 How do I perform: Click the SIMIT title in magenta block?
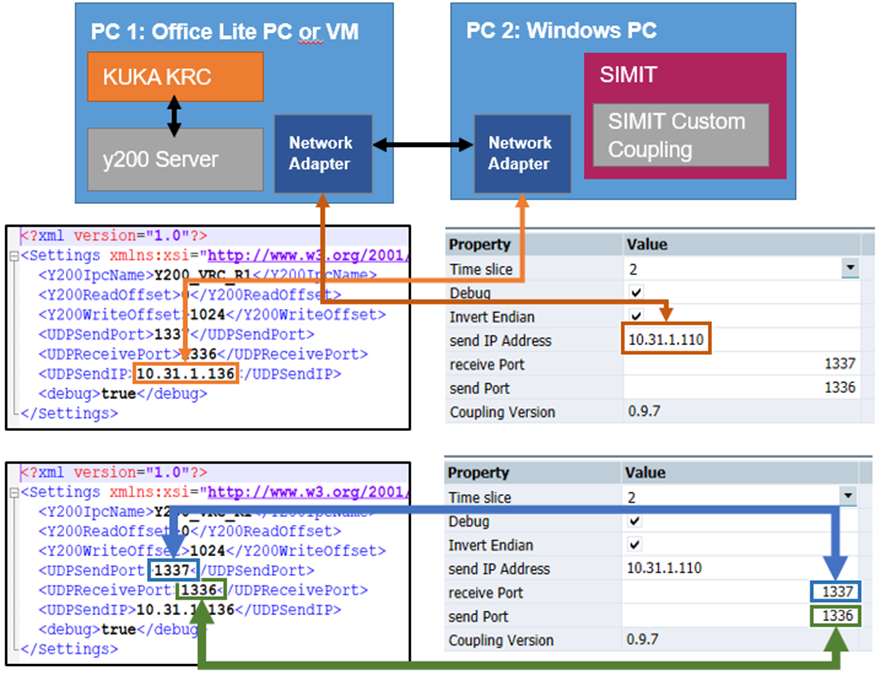click(x=628, y=75)
